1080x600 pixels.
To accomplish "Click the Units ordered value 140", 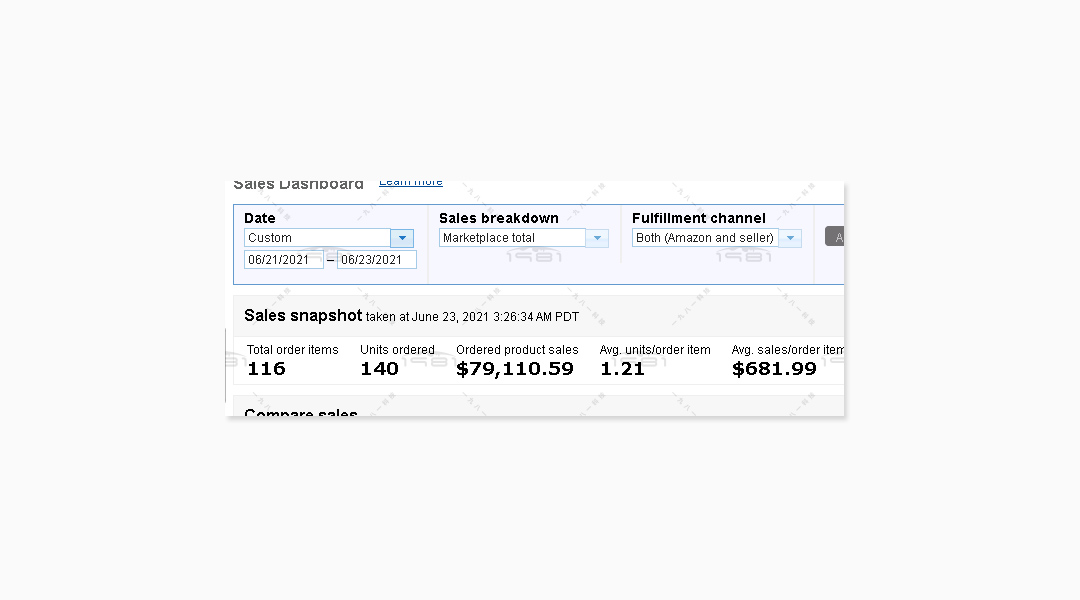I will (x=380, y=369).
